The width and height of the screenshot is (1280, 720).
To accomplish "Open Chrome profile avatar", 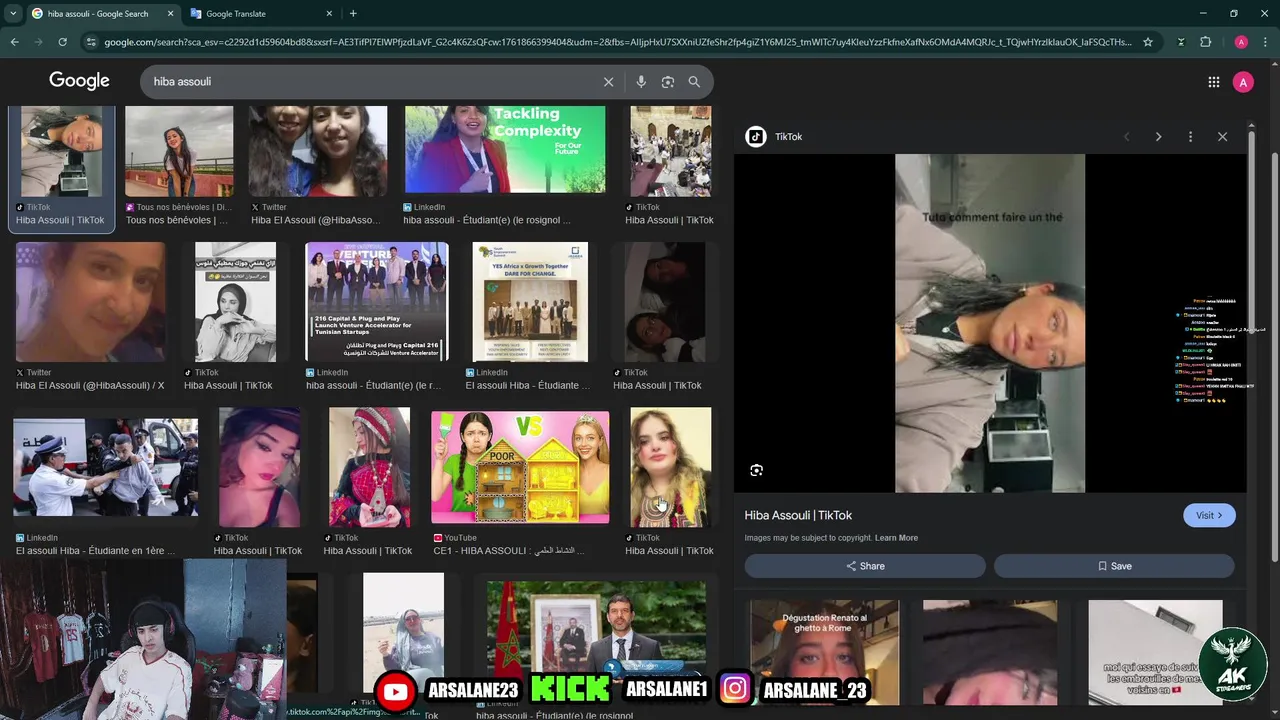I will (1241, 42).
